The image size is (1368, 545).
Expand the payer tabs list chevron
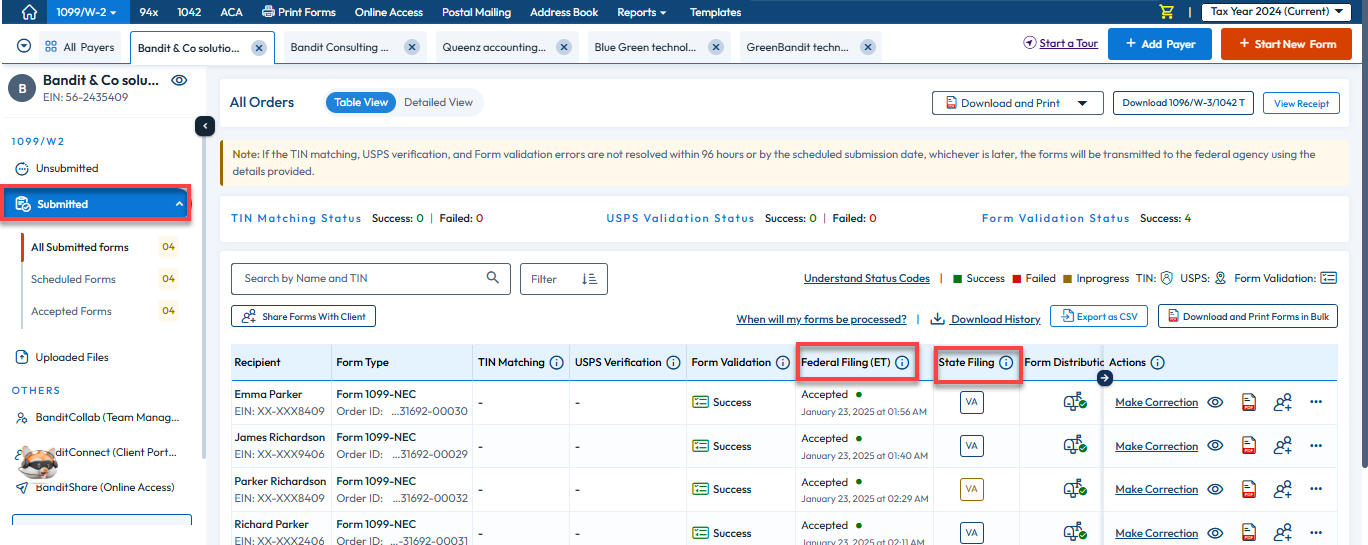pos(24,46)
